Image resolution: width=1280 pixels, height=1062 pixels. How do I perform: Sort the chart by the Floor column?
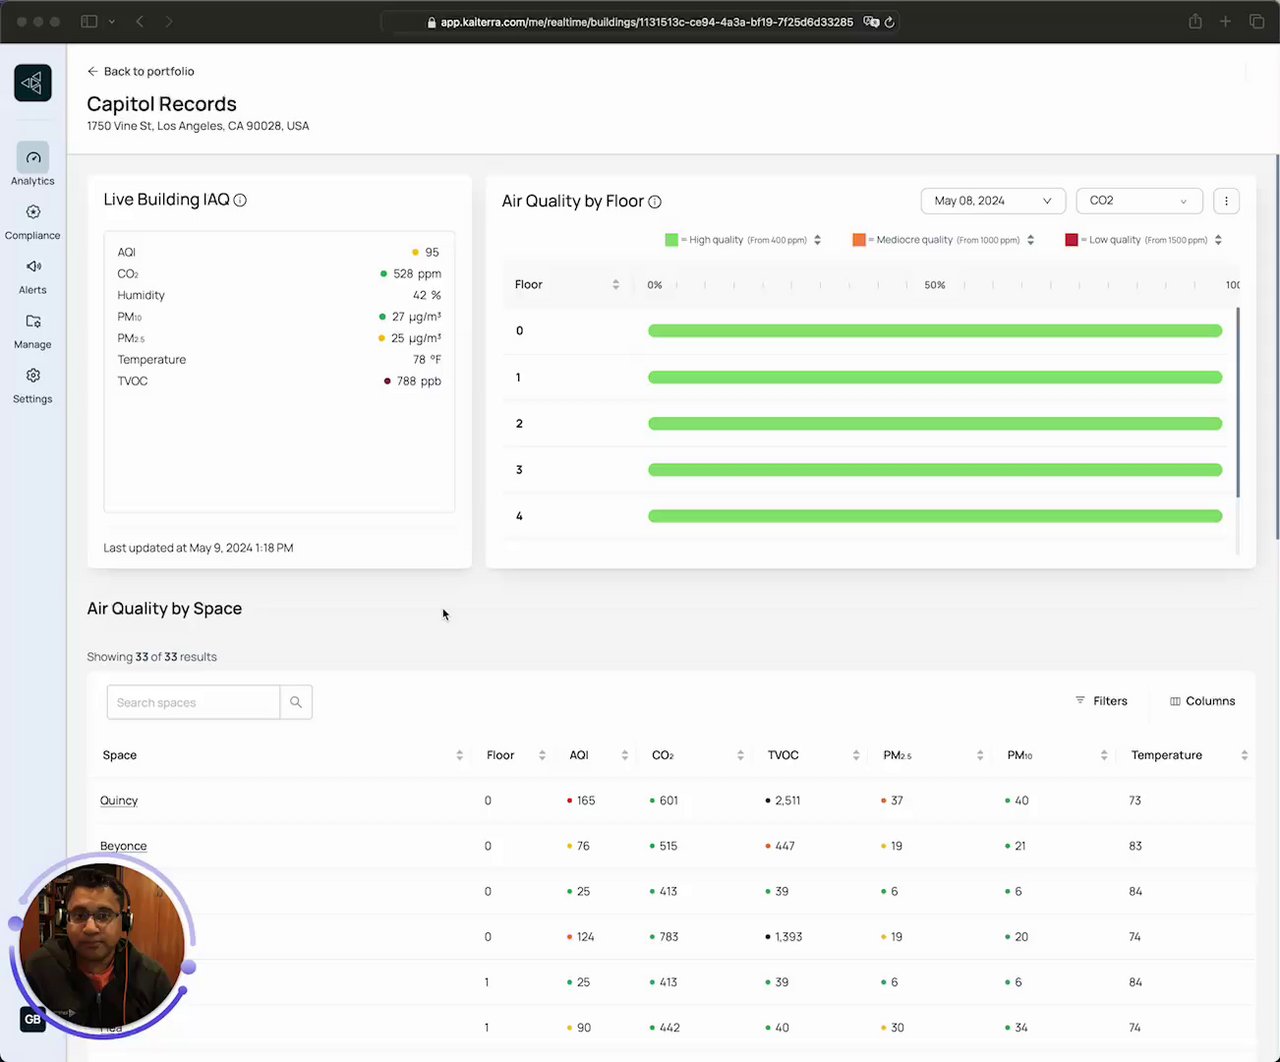pos(616,285)
